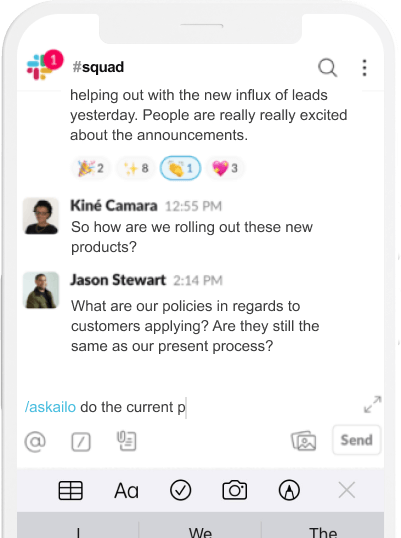The image size is (401, 538).
Task: Click in the /askailo message input field
Action: [x=192, y=407]
